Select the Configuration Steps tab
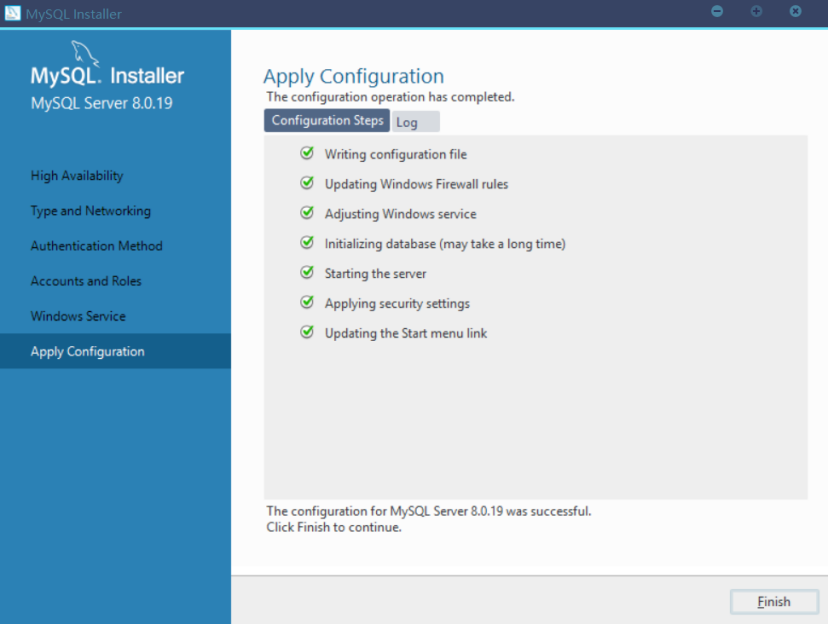Viewport: 828px width, 624px height. (327, 121)
